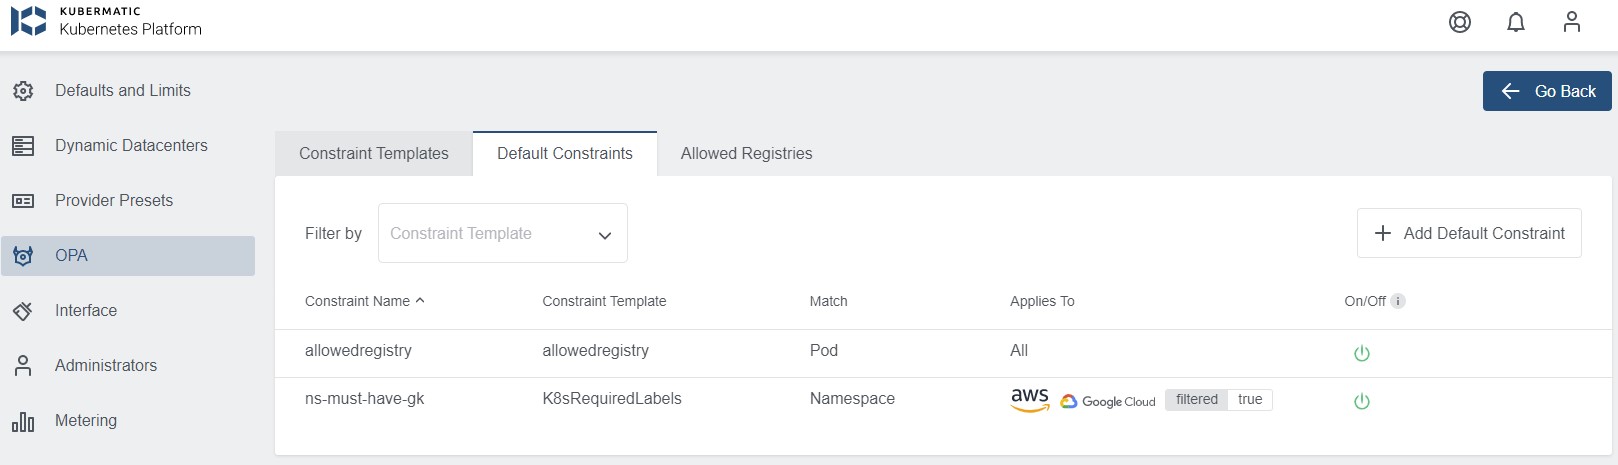Toggle the ns-must-have-gk constraint power switch
Screen dimensions: 1618x465
[x=1362, y=401]
